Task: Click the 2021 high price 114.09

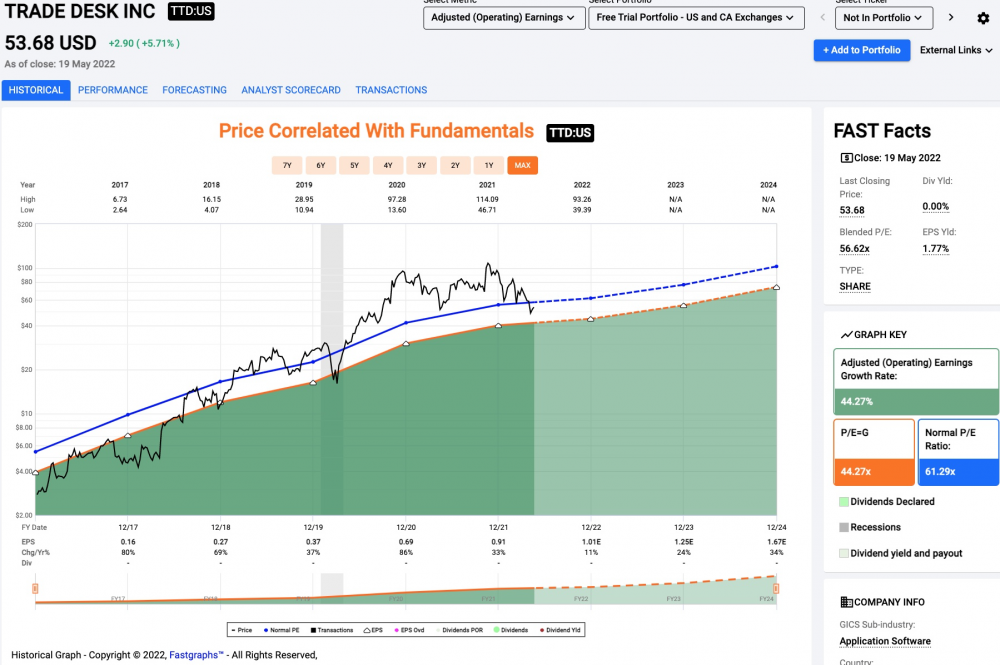Action: click(487, 200)
